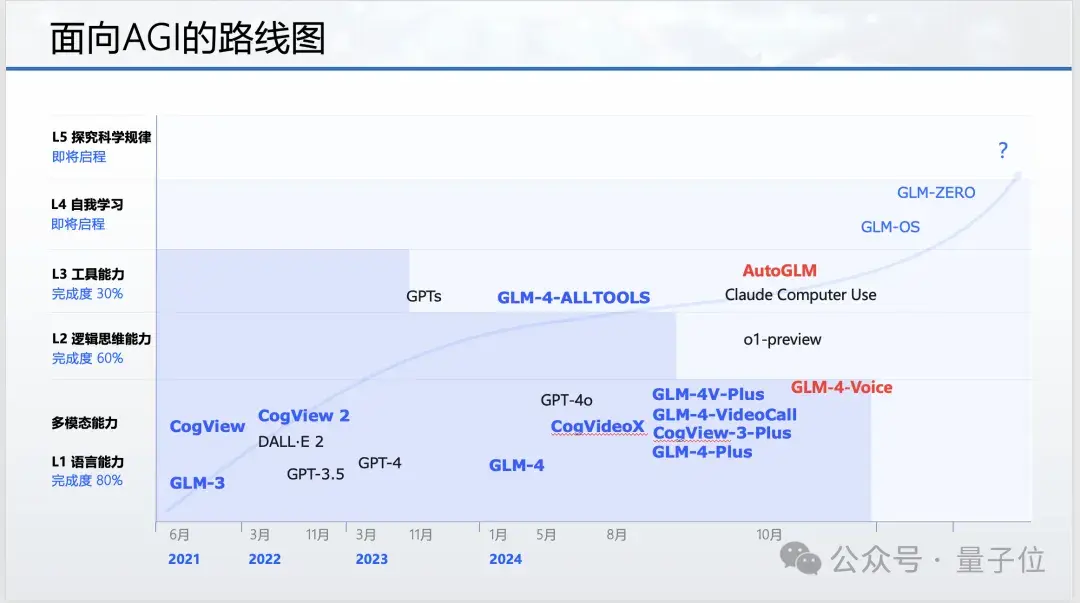The height and width of the screenshot is (603, 1080).
Task: Select the GLM-4-ALLTOOLS text
Action: point(573,297)
